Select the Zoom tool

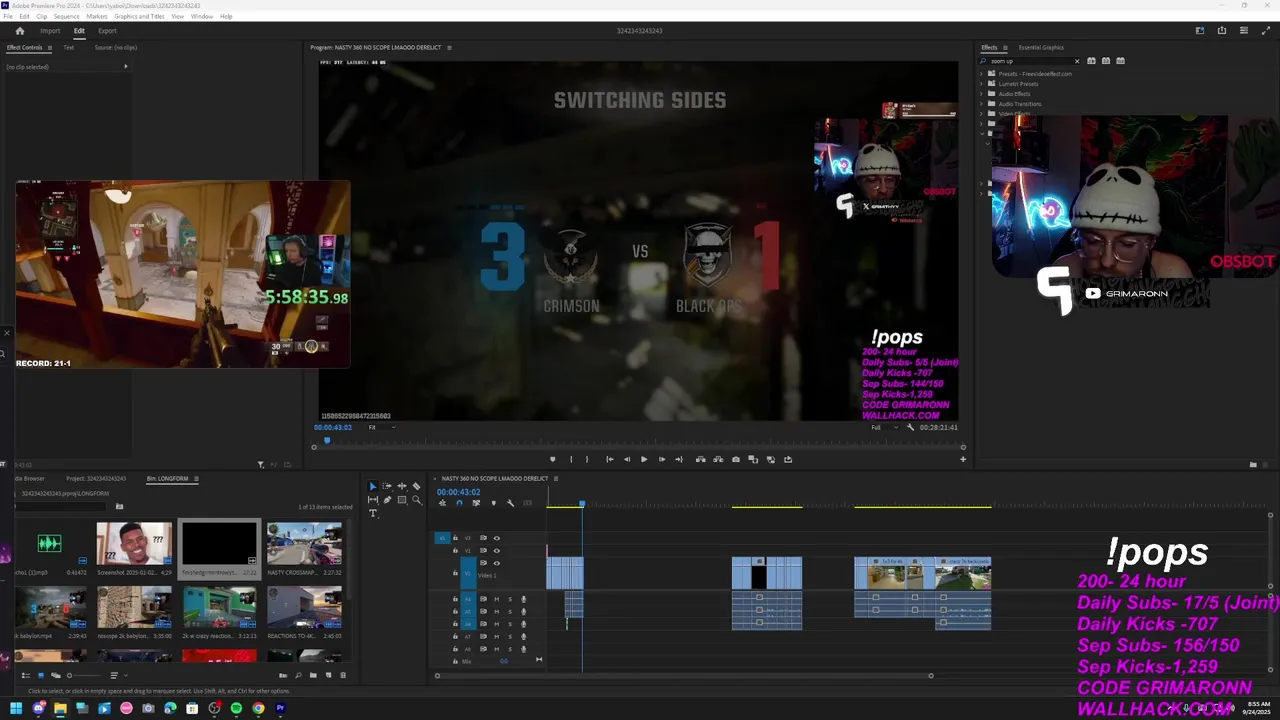pyautogui.click(x=416, y=500)
